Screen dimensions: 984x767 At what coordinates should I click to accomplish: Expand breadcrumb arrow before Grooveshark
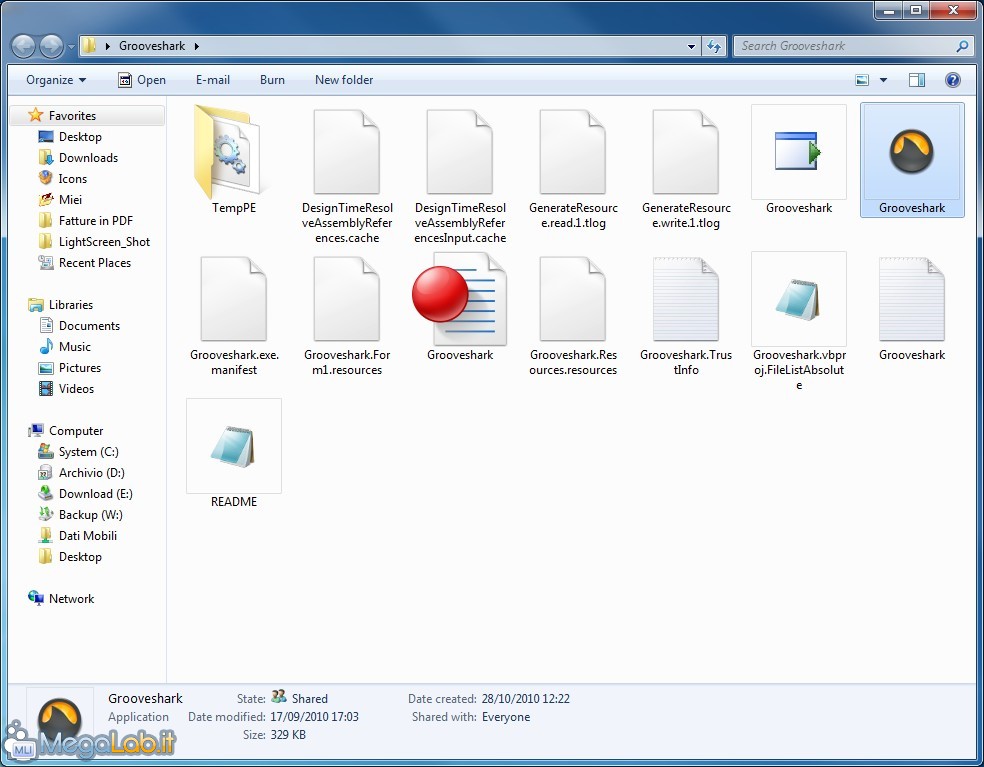[107, 46]
